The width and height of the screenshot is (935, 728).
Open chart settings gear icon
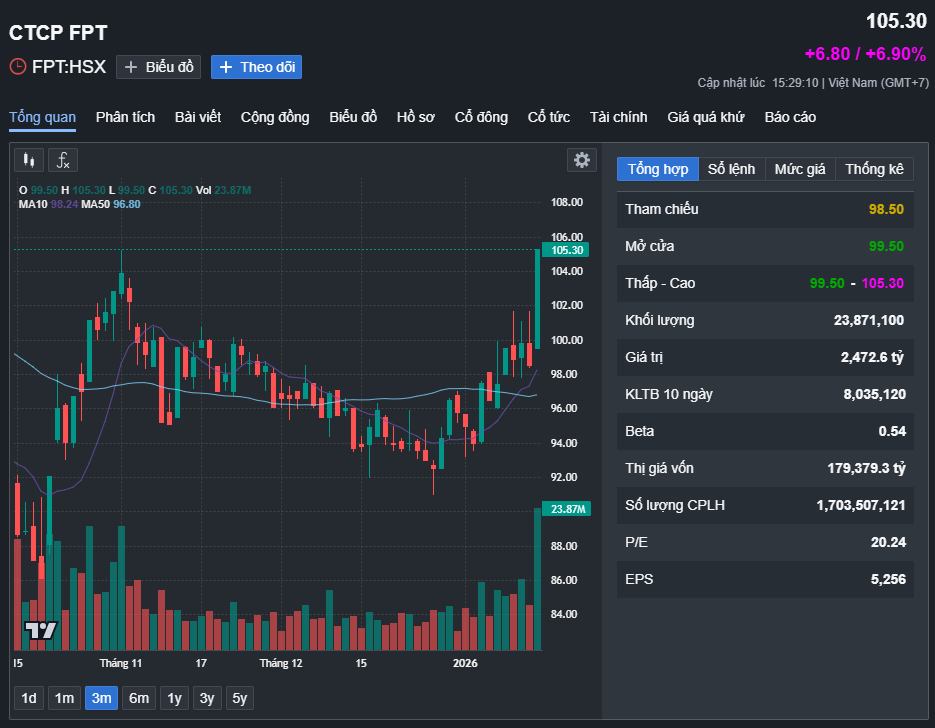[581, 160]
